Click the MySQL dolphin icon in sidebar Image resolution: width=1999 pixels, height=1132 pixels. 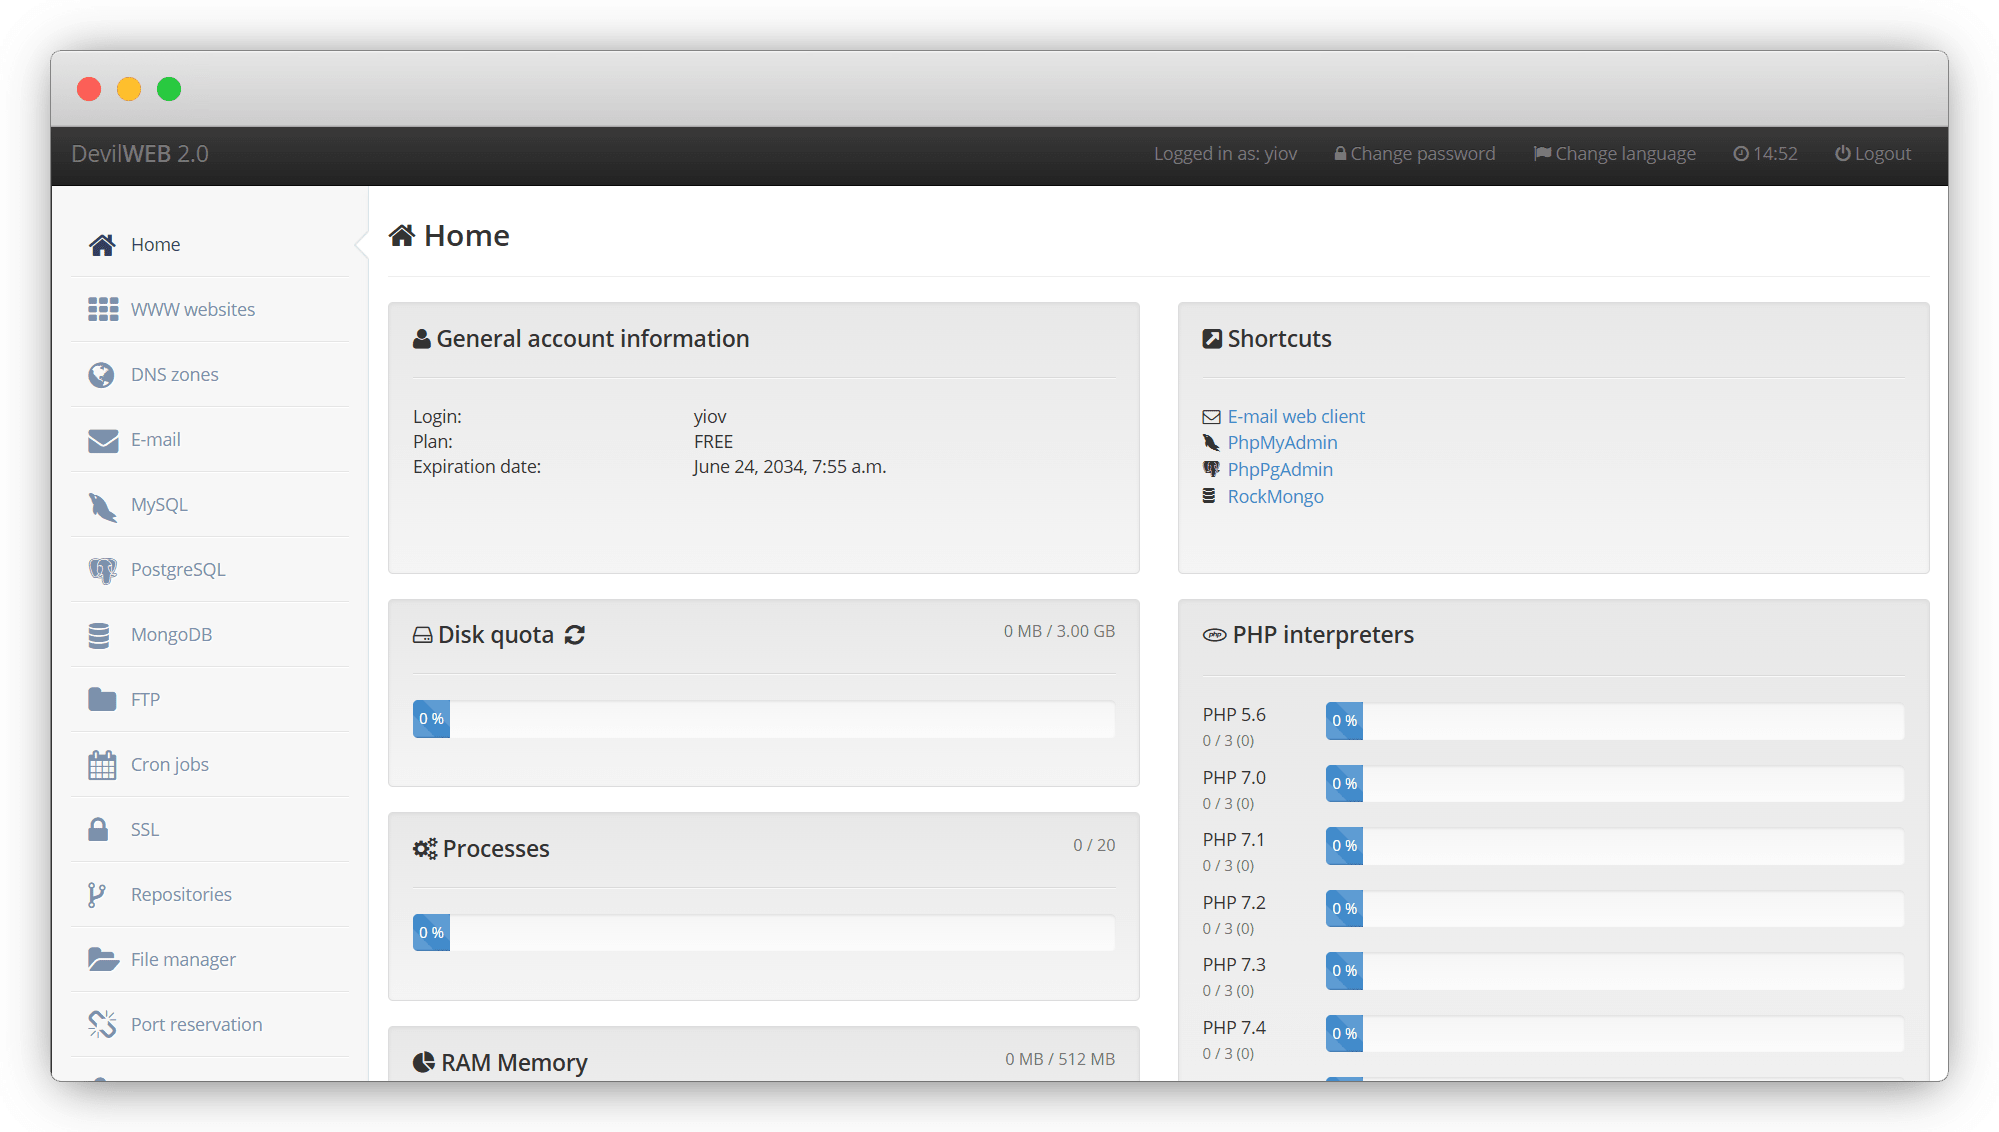point(102,506)
